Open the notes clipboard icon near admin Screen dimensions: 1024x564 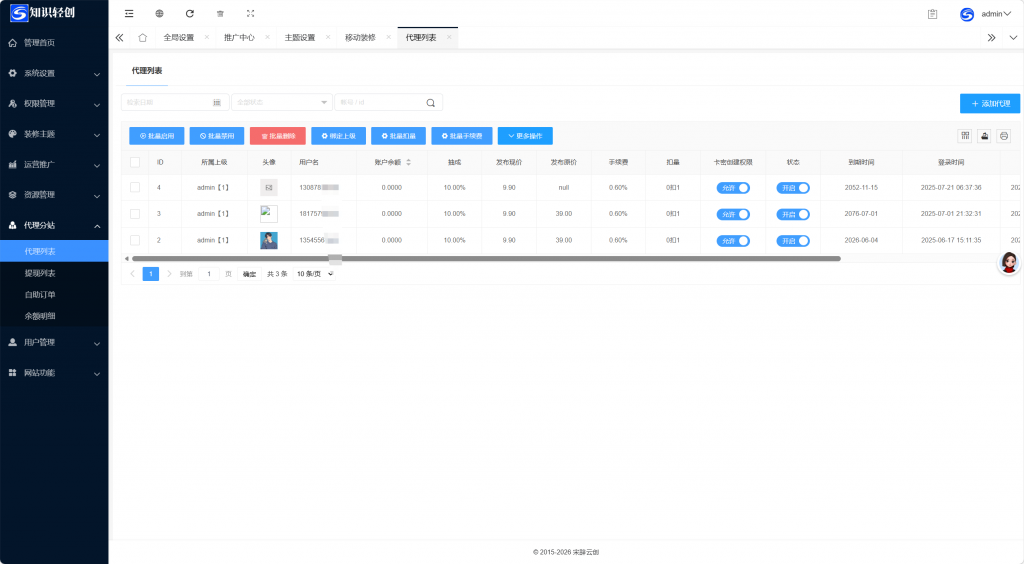click(x=933, y=14)
